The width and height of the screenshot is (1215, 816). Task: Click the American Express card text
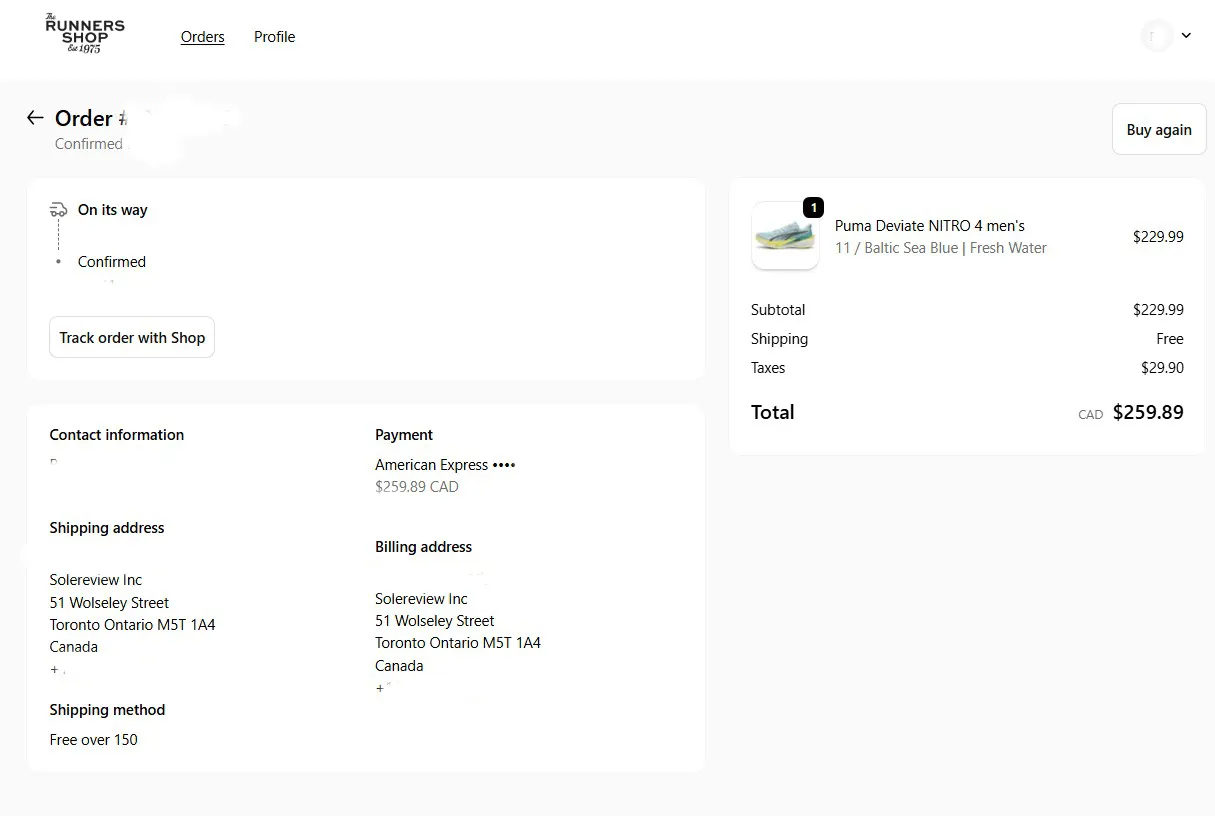pyautogui.click(x=445, y=465)
